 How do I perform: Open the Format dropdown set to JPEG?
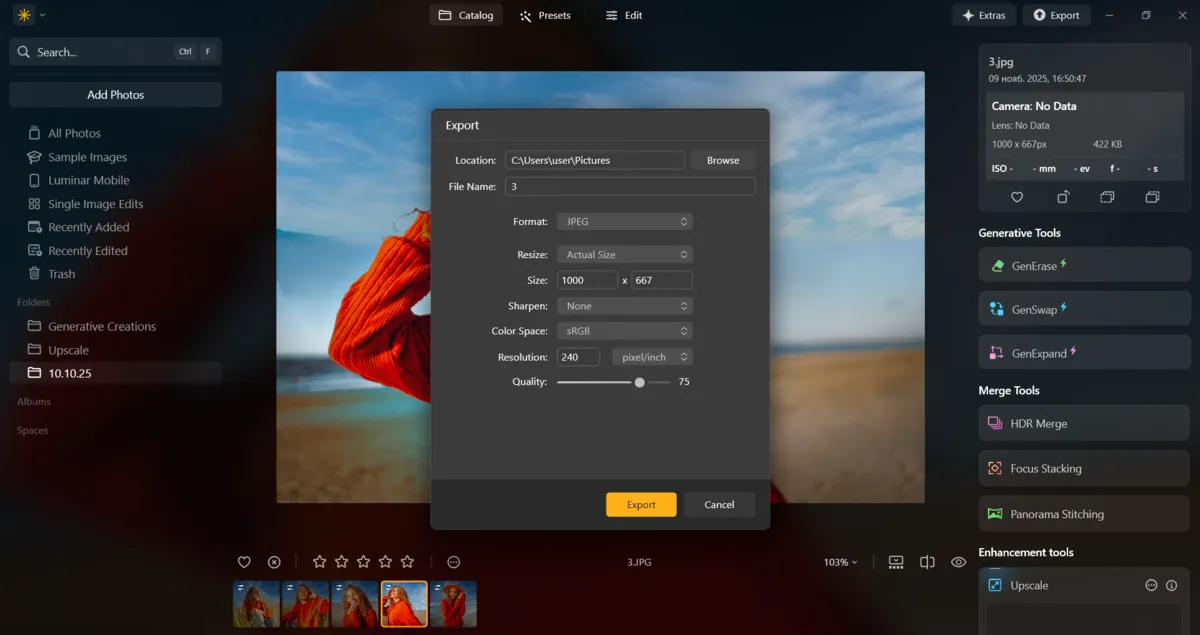(624, 221)
